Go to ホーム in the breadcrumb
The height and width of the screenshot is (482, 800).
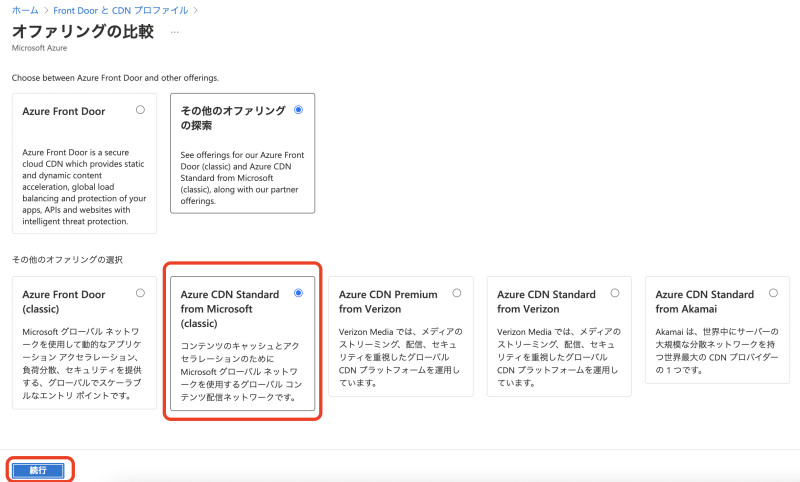pyautogui.click(x=25, y=10)
